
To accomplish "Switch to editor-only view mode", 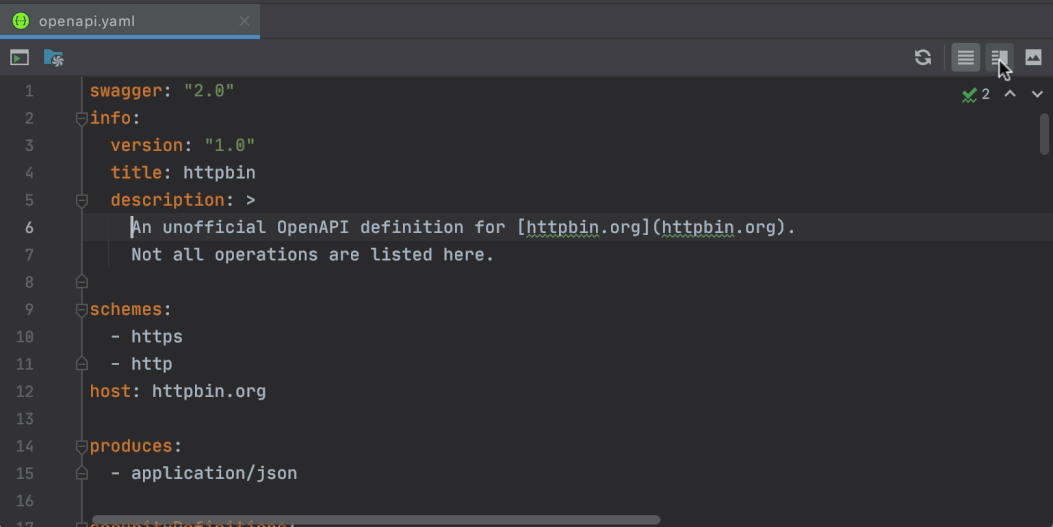I will [965, 58].
